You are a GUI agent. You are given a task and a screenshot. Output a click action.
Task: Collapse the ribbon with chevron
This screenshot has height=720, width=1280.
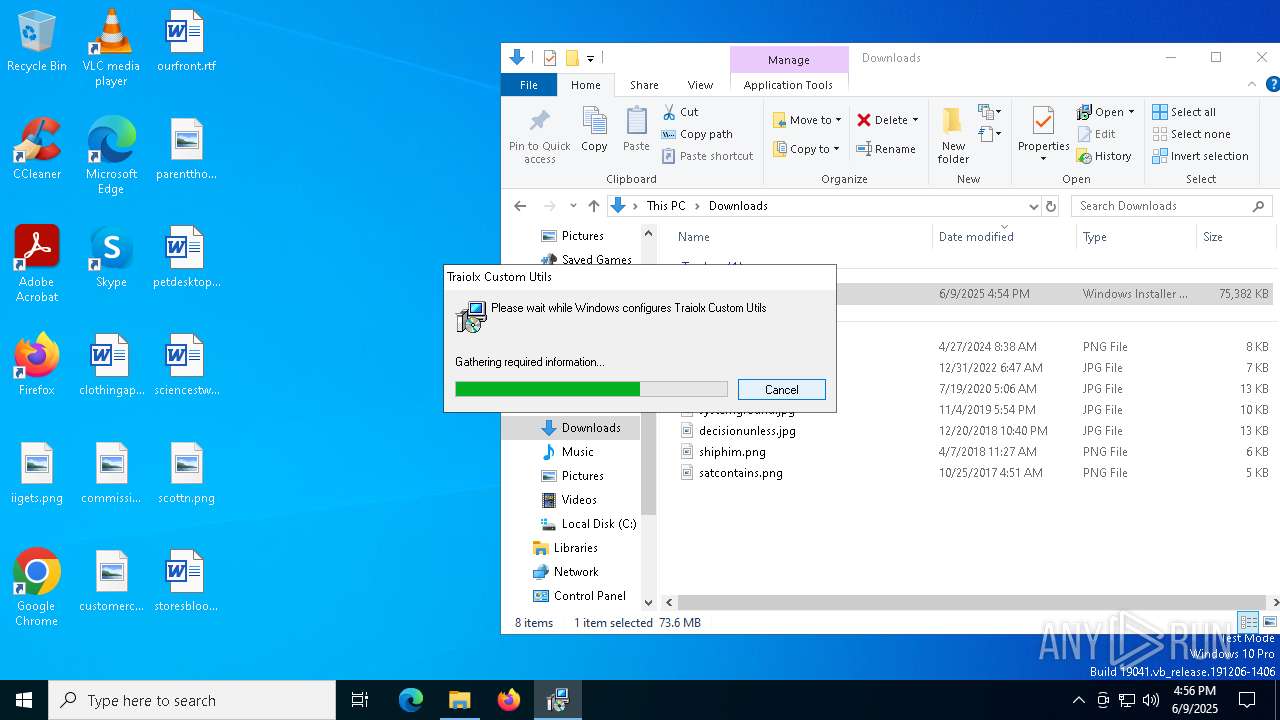(x=1251, y=85)
